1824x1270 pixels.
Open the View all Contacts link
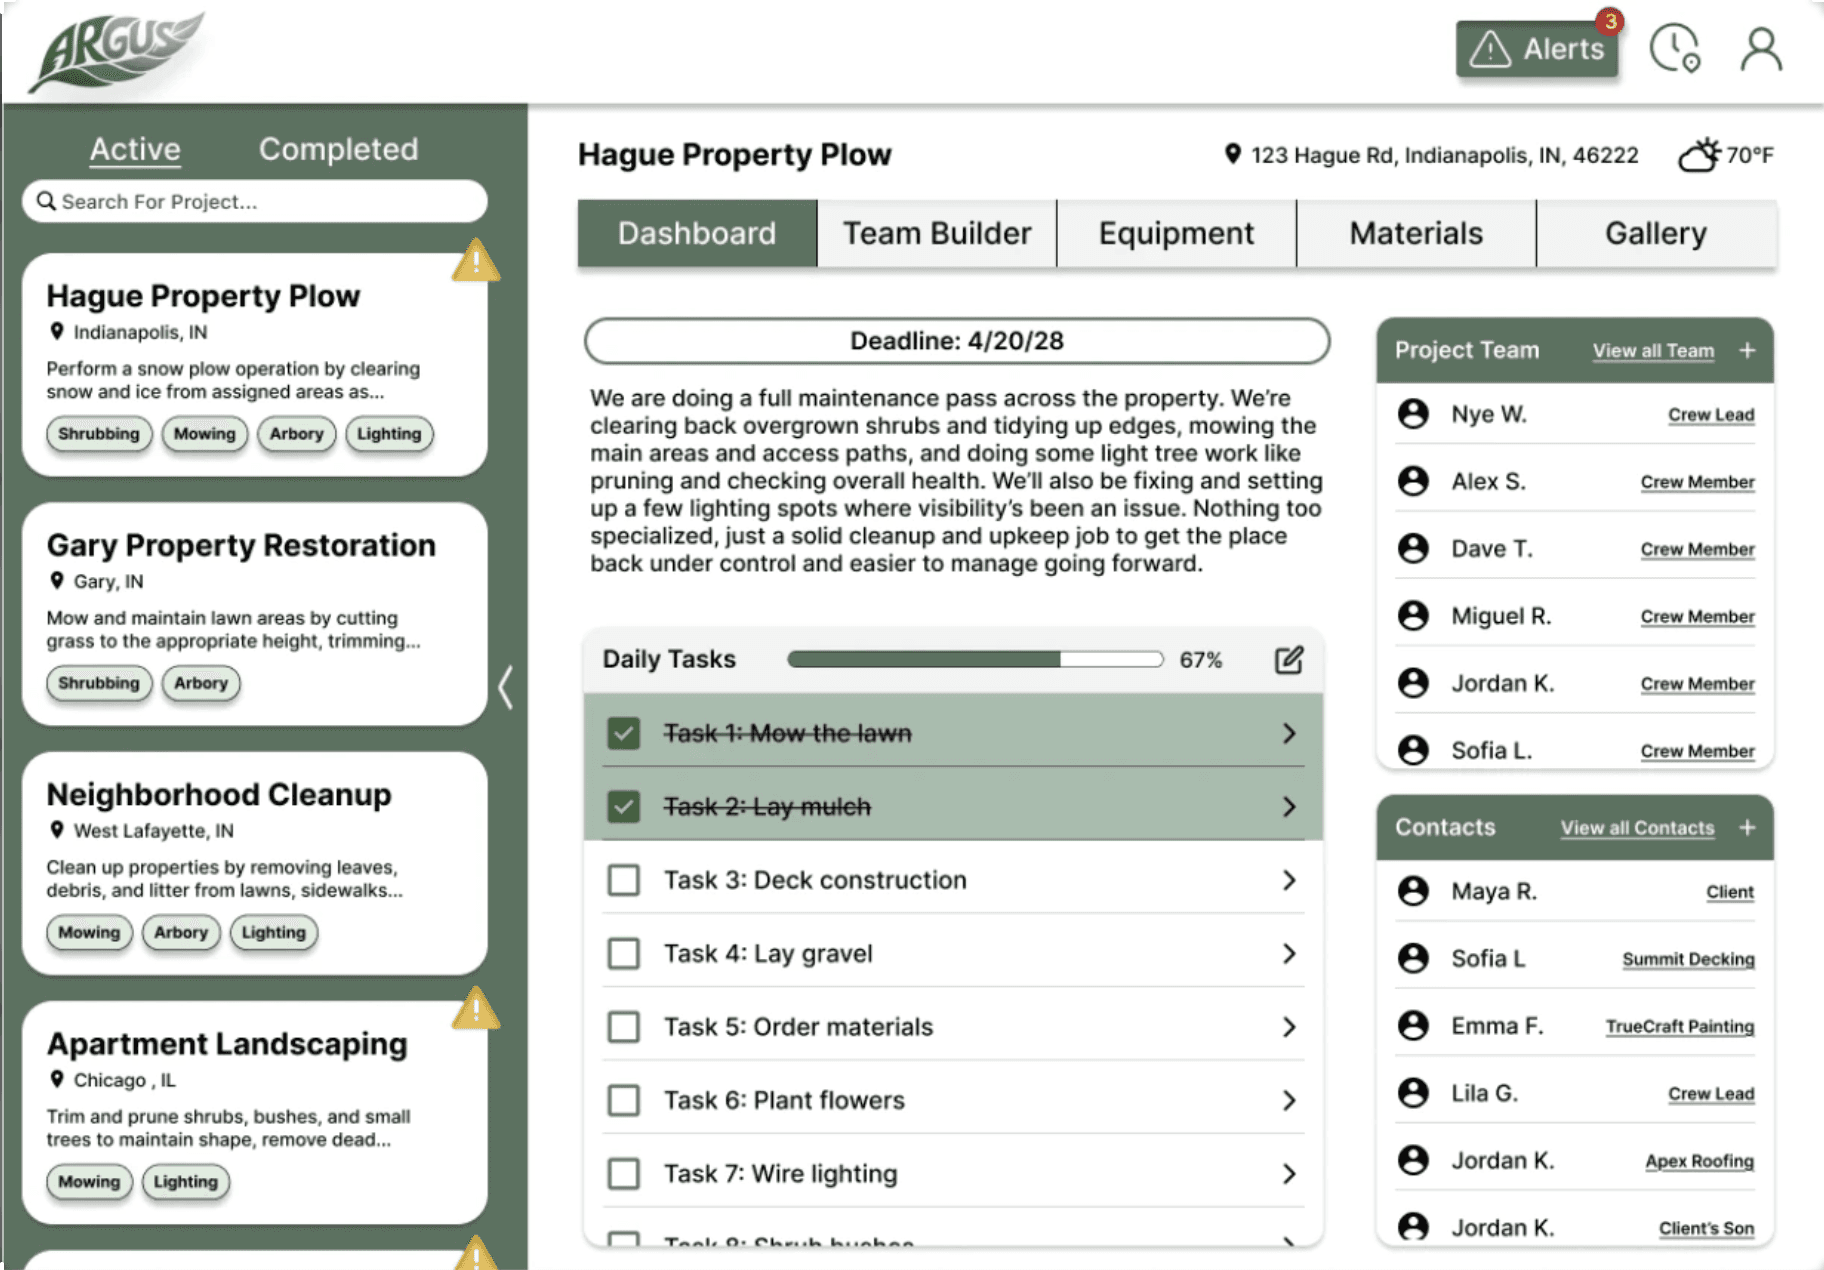pyautogui.click(x=1637, y=828)
